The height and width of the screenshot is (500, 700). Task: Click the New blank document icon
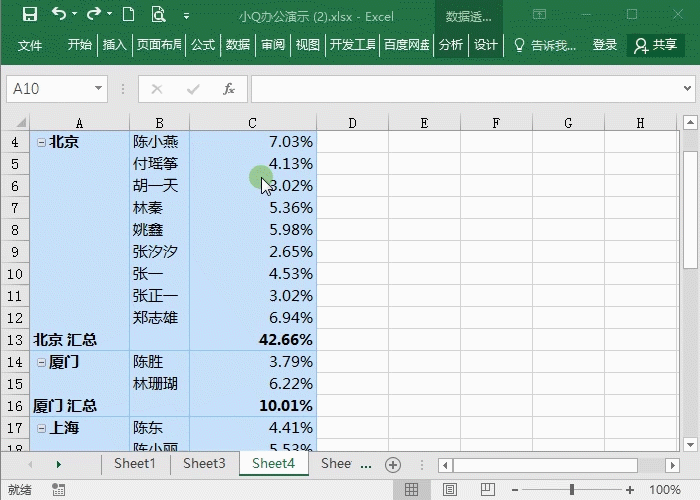coord(129,15)
